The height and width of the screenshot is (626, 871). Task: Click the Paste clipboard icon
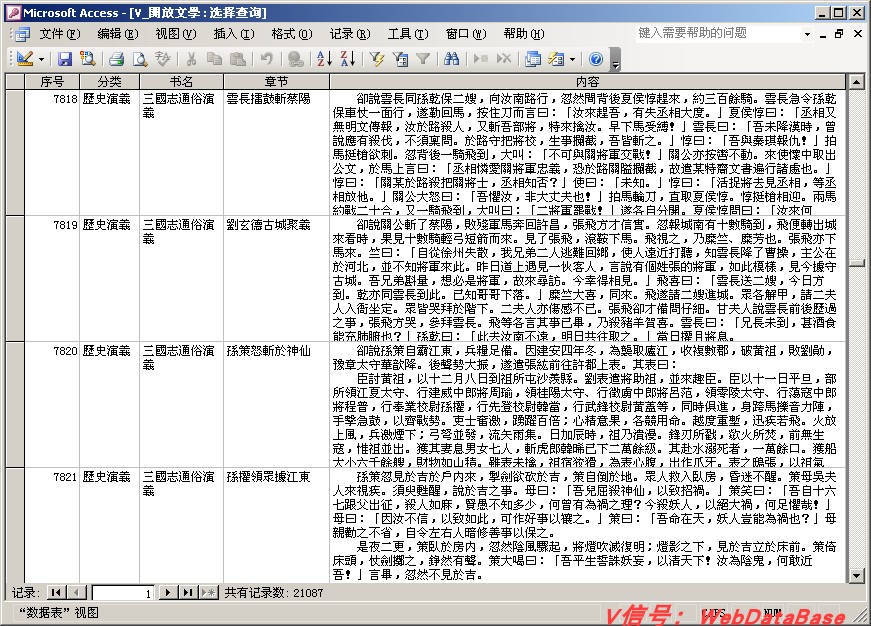coord(238,58)
